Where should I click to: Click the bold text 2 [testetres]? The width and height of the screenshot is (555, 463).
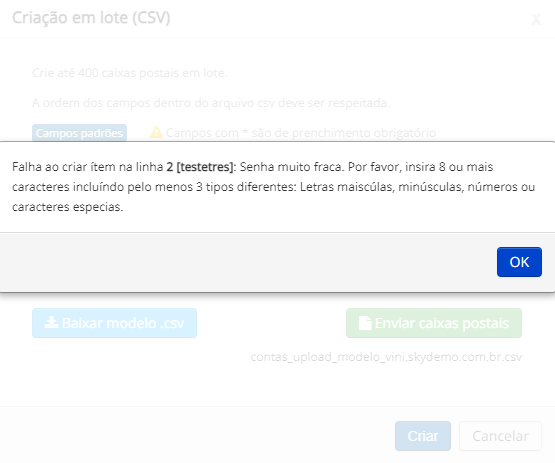[x=200, y=167]
